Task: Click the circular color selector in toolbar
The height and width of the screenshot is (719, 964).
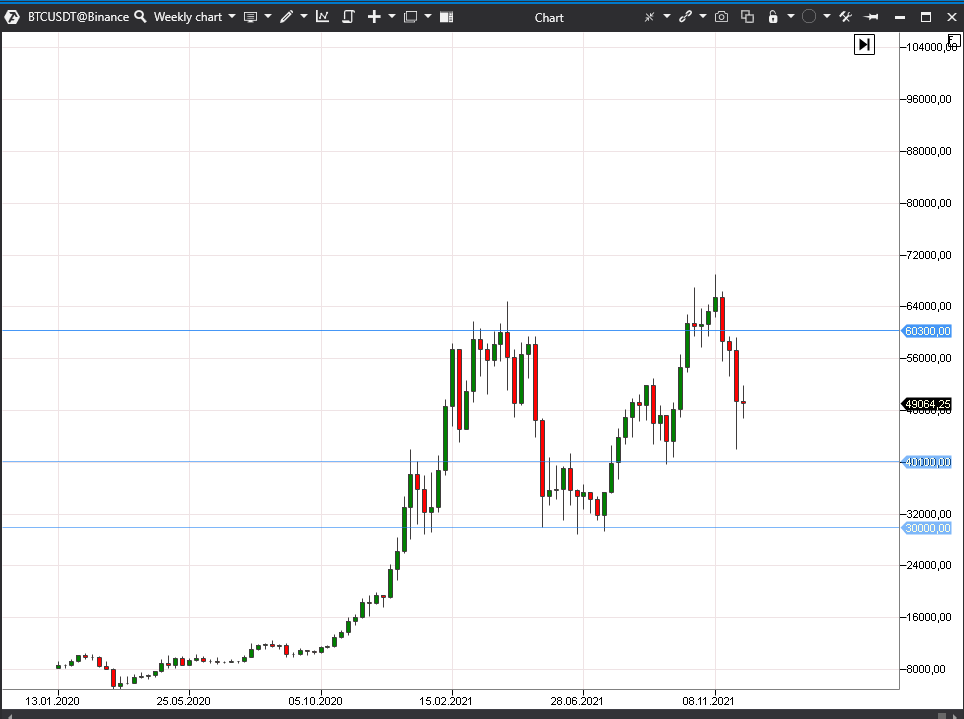Action: click(x=809, y=17)
